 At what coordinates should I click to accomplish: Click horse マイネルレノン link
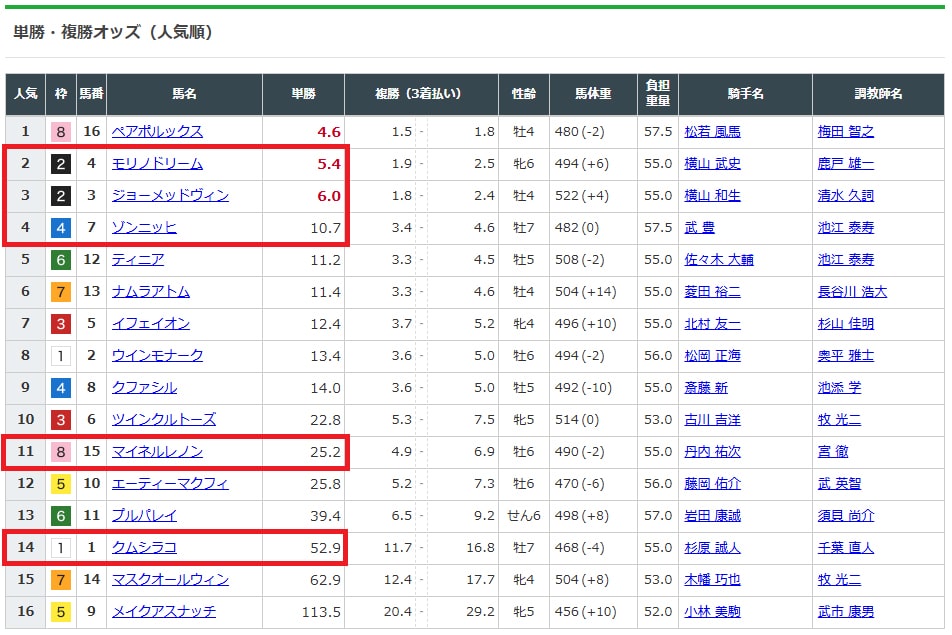point(157,452)
